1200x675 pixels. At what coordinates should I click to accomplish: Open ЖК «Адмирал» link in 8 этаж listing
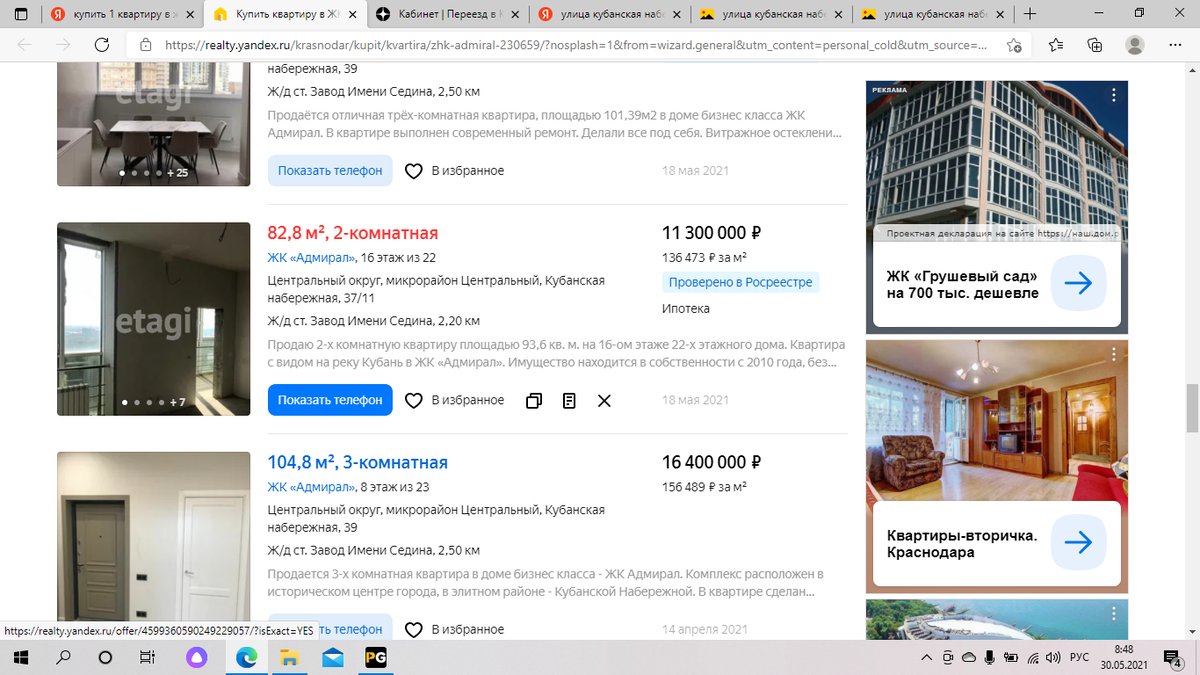(x=311, y=487)
